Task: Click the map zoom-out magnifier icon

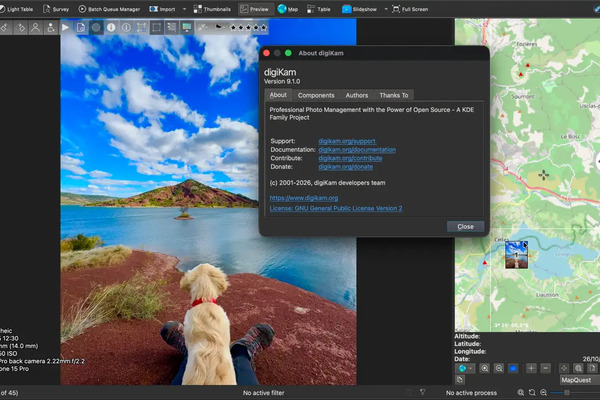Action: pyautogui.click(x=499, y=368)
